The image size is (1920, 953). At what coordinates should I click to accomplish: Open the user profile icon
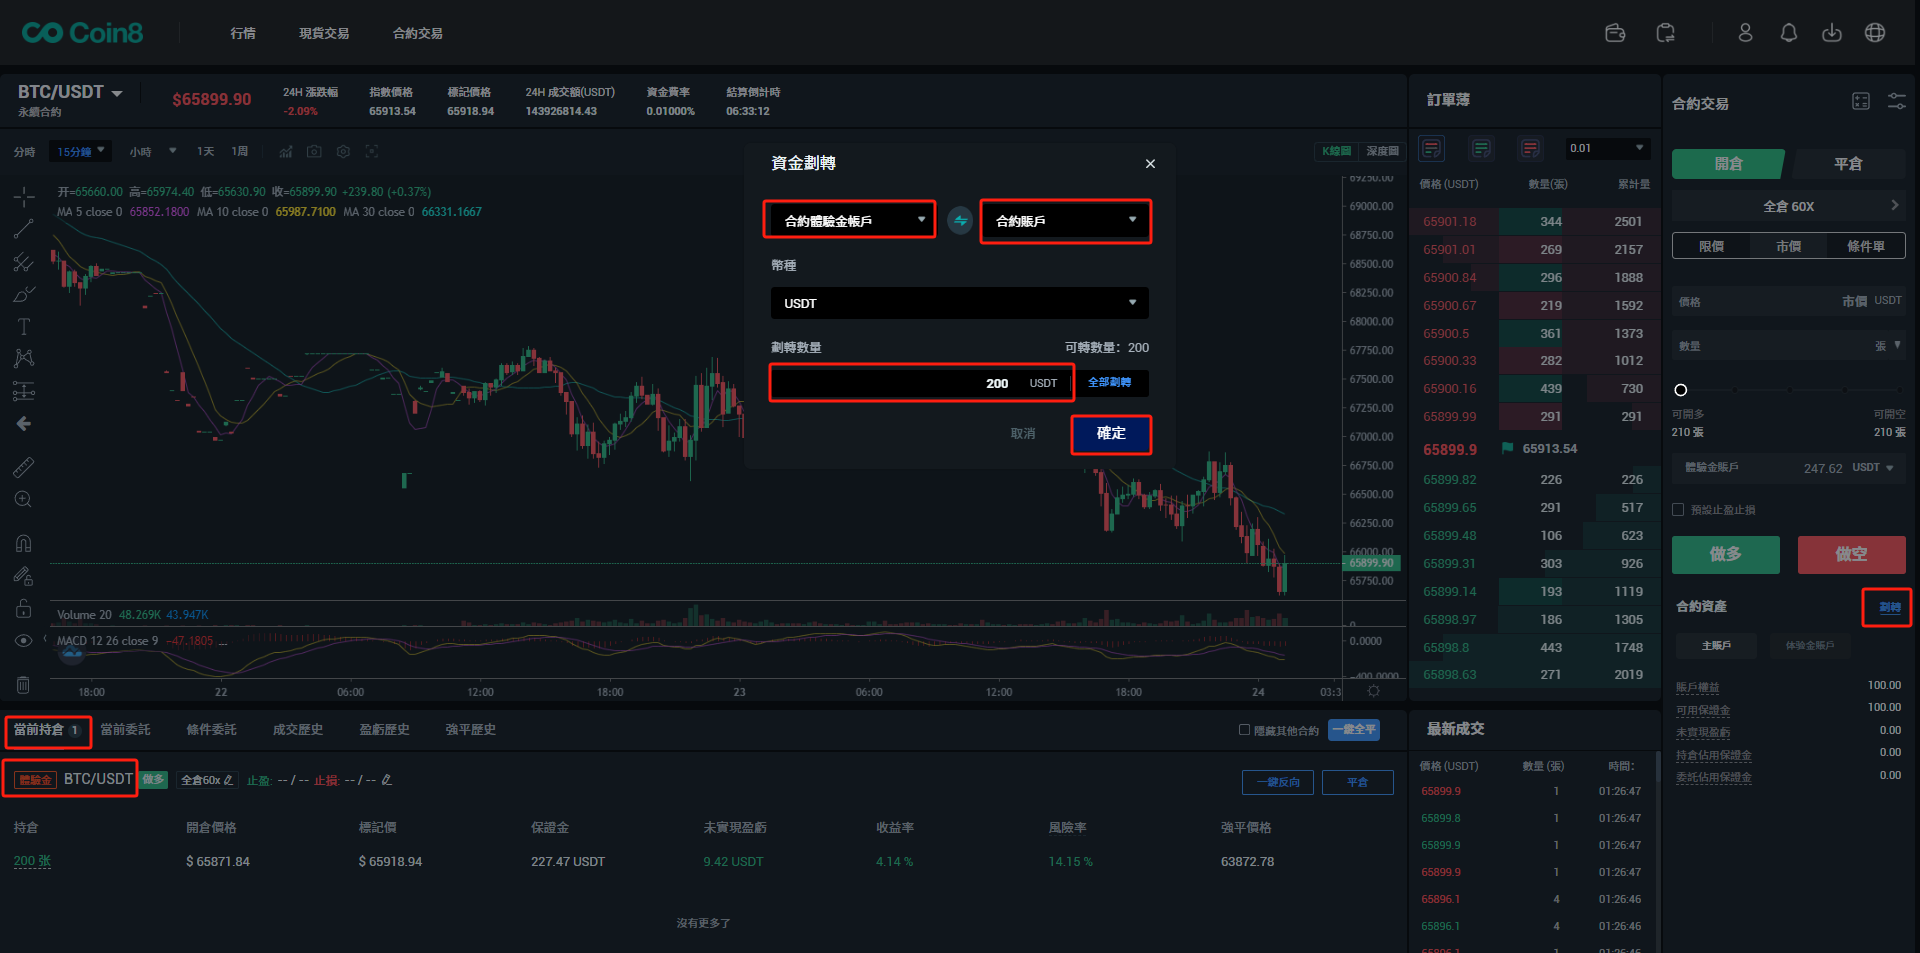tap(1745, 33)
